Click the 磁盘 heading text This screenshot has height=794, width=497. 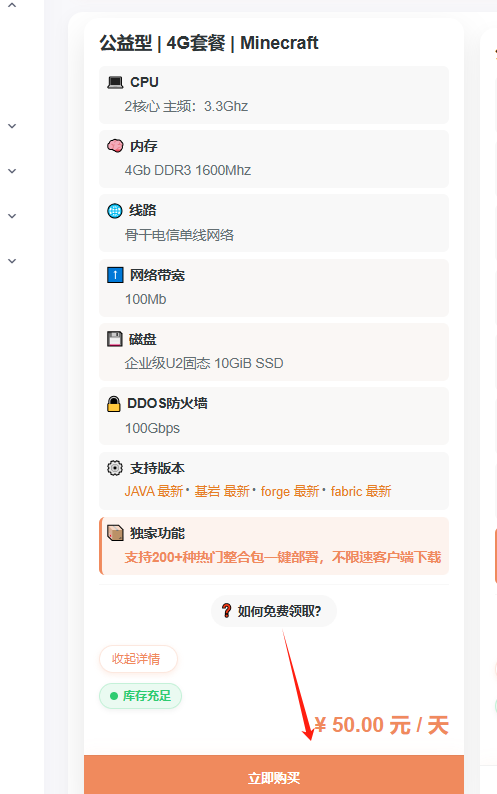coord(143,339)
